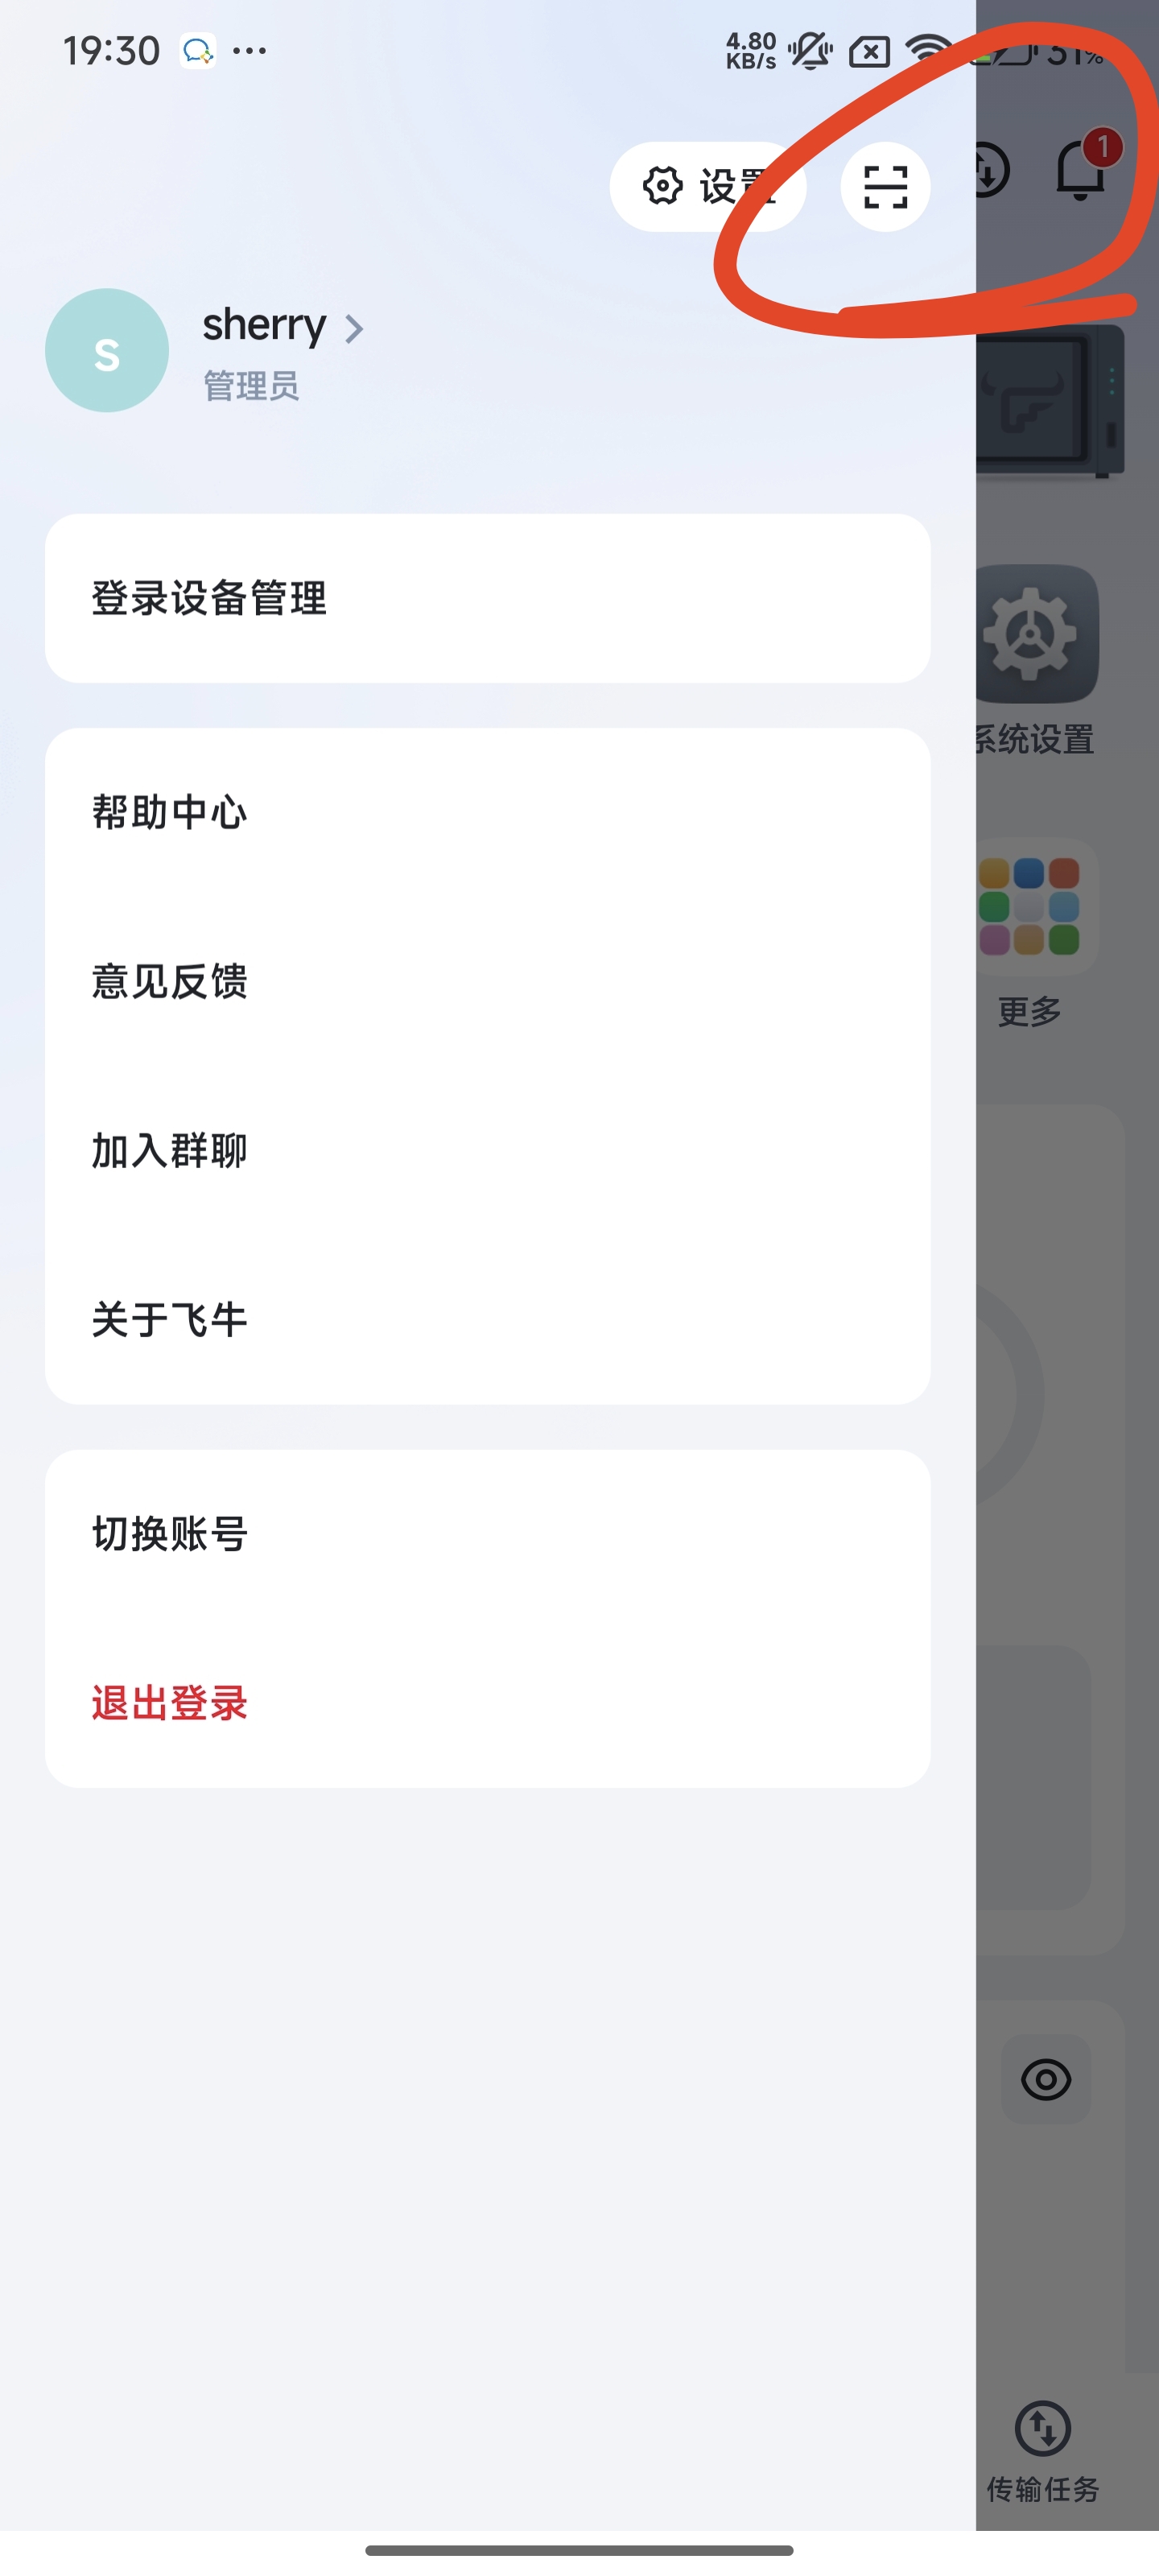The width and height of the screenshot is (1159, 2576).
Task: Tap 切换账号 to switch account
Action: (x=488, y=1534)
